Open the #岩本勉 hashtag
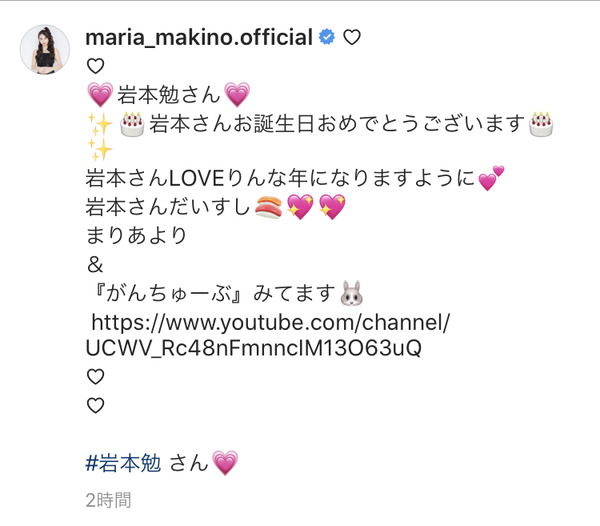600x526 pixels. click(x=123, y=463)
